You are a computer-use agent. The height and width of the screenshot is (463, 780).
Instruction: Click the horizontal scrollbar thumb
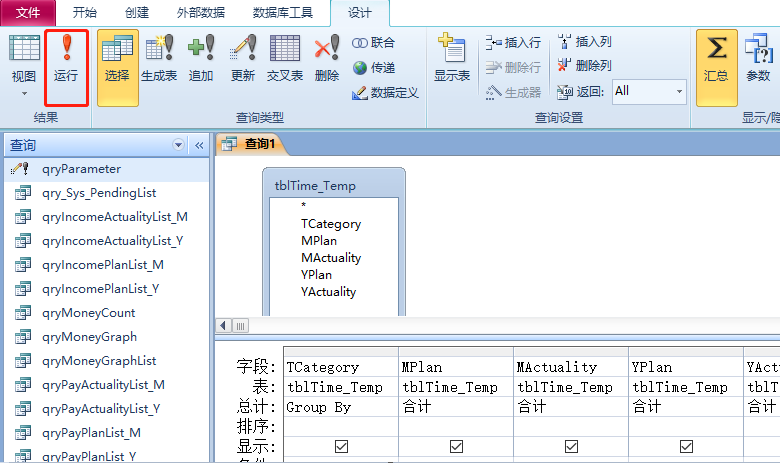[240, 326]
